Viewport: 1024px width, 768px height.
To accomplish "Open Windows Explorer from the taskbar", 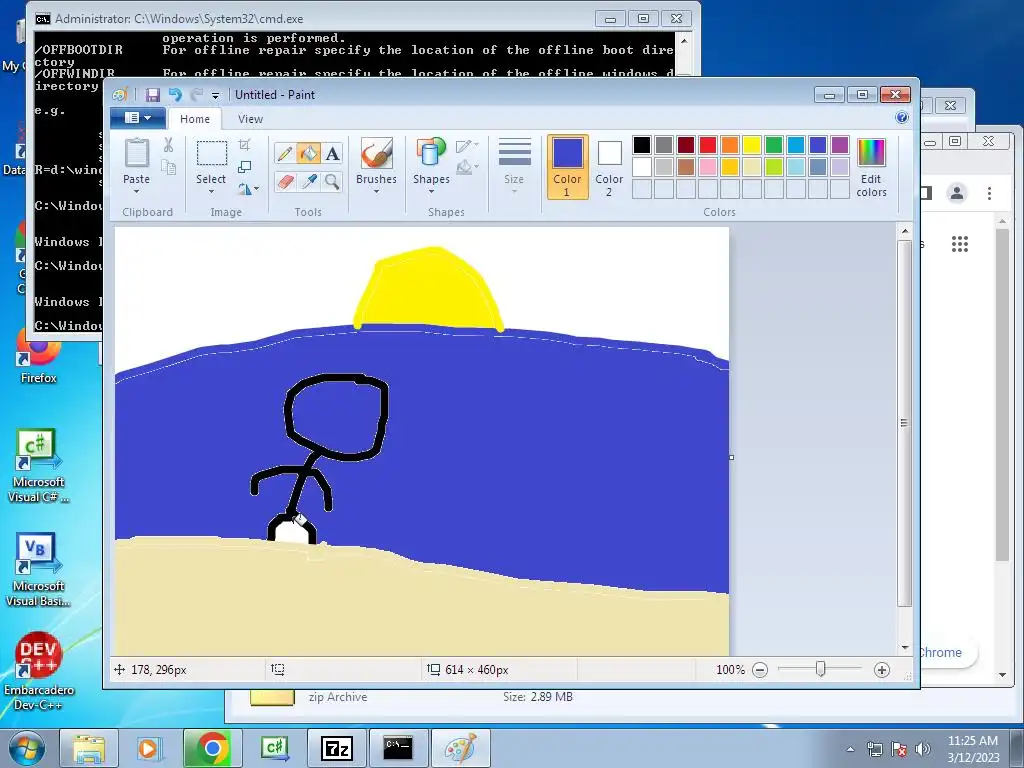I will pyautogui.click(x=89, y=748).
